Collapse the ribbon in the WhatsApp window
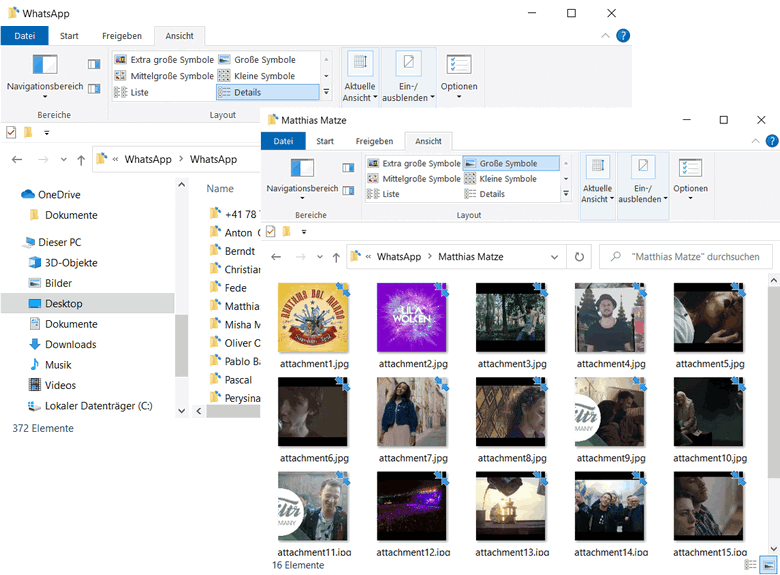 pos(605,36)
